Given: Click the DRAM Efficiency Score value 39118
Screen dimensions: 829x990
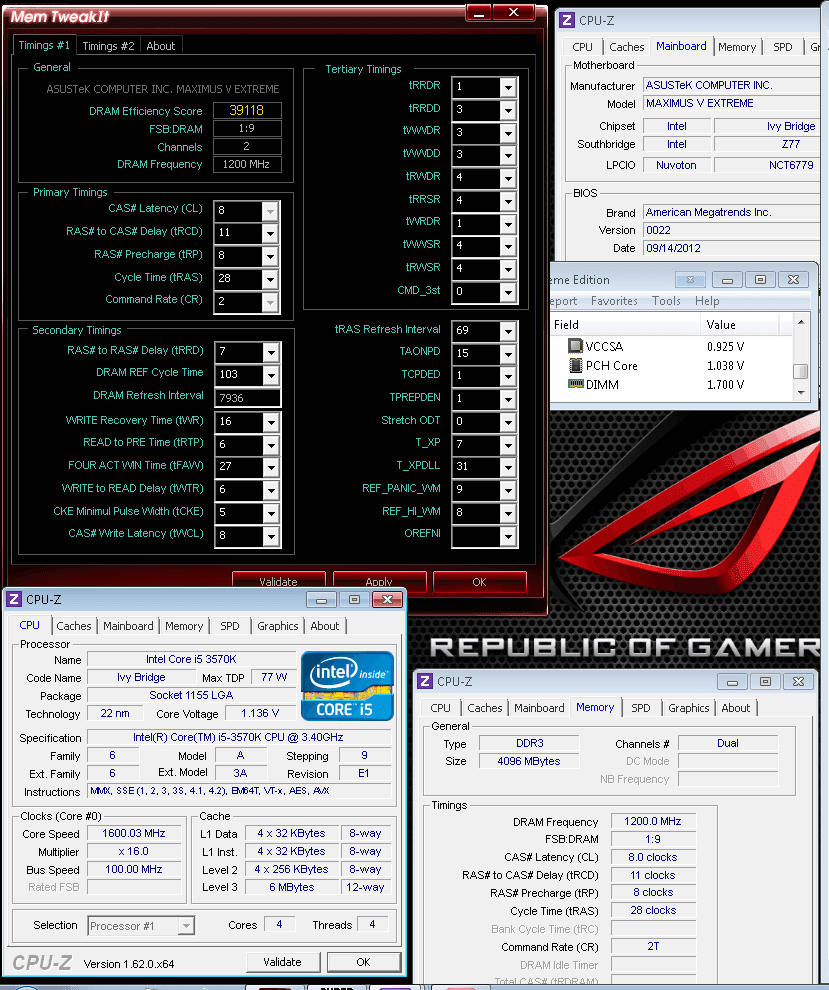Looking at the screenshot, I should pos(247,110).
